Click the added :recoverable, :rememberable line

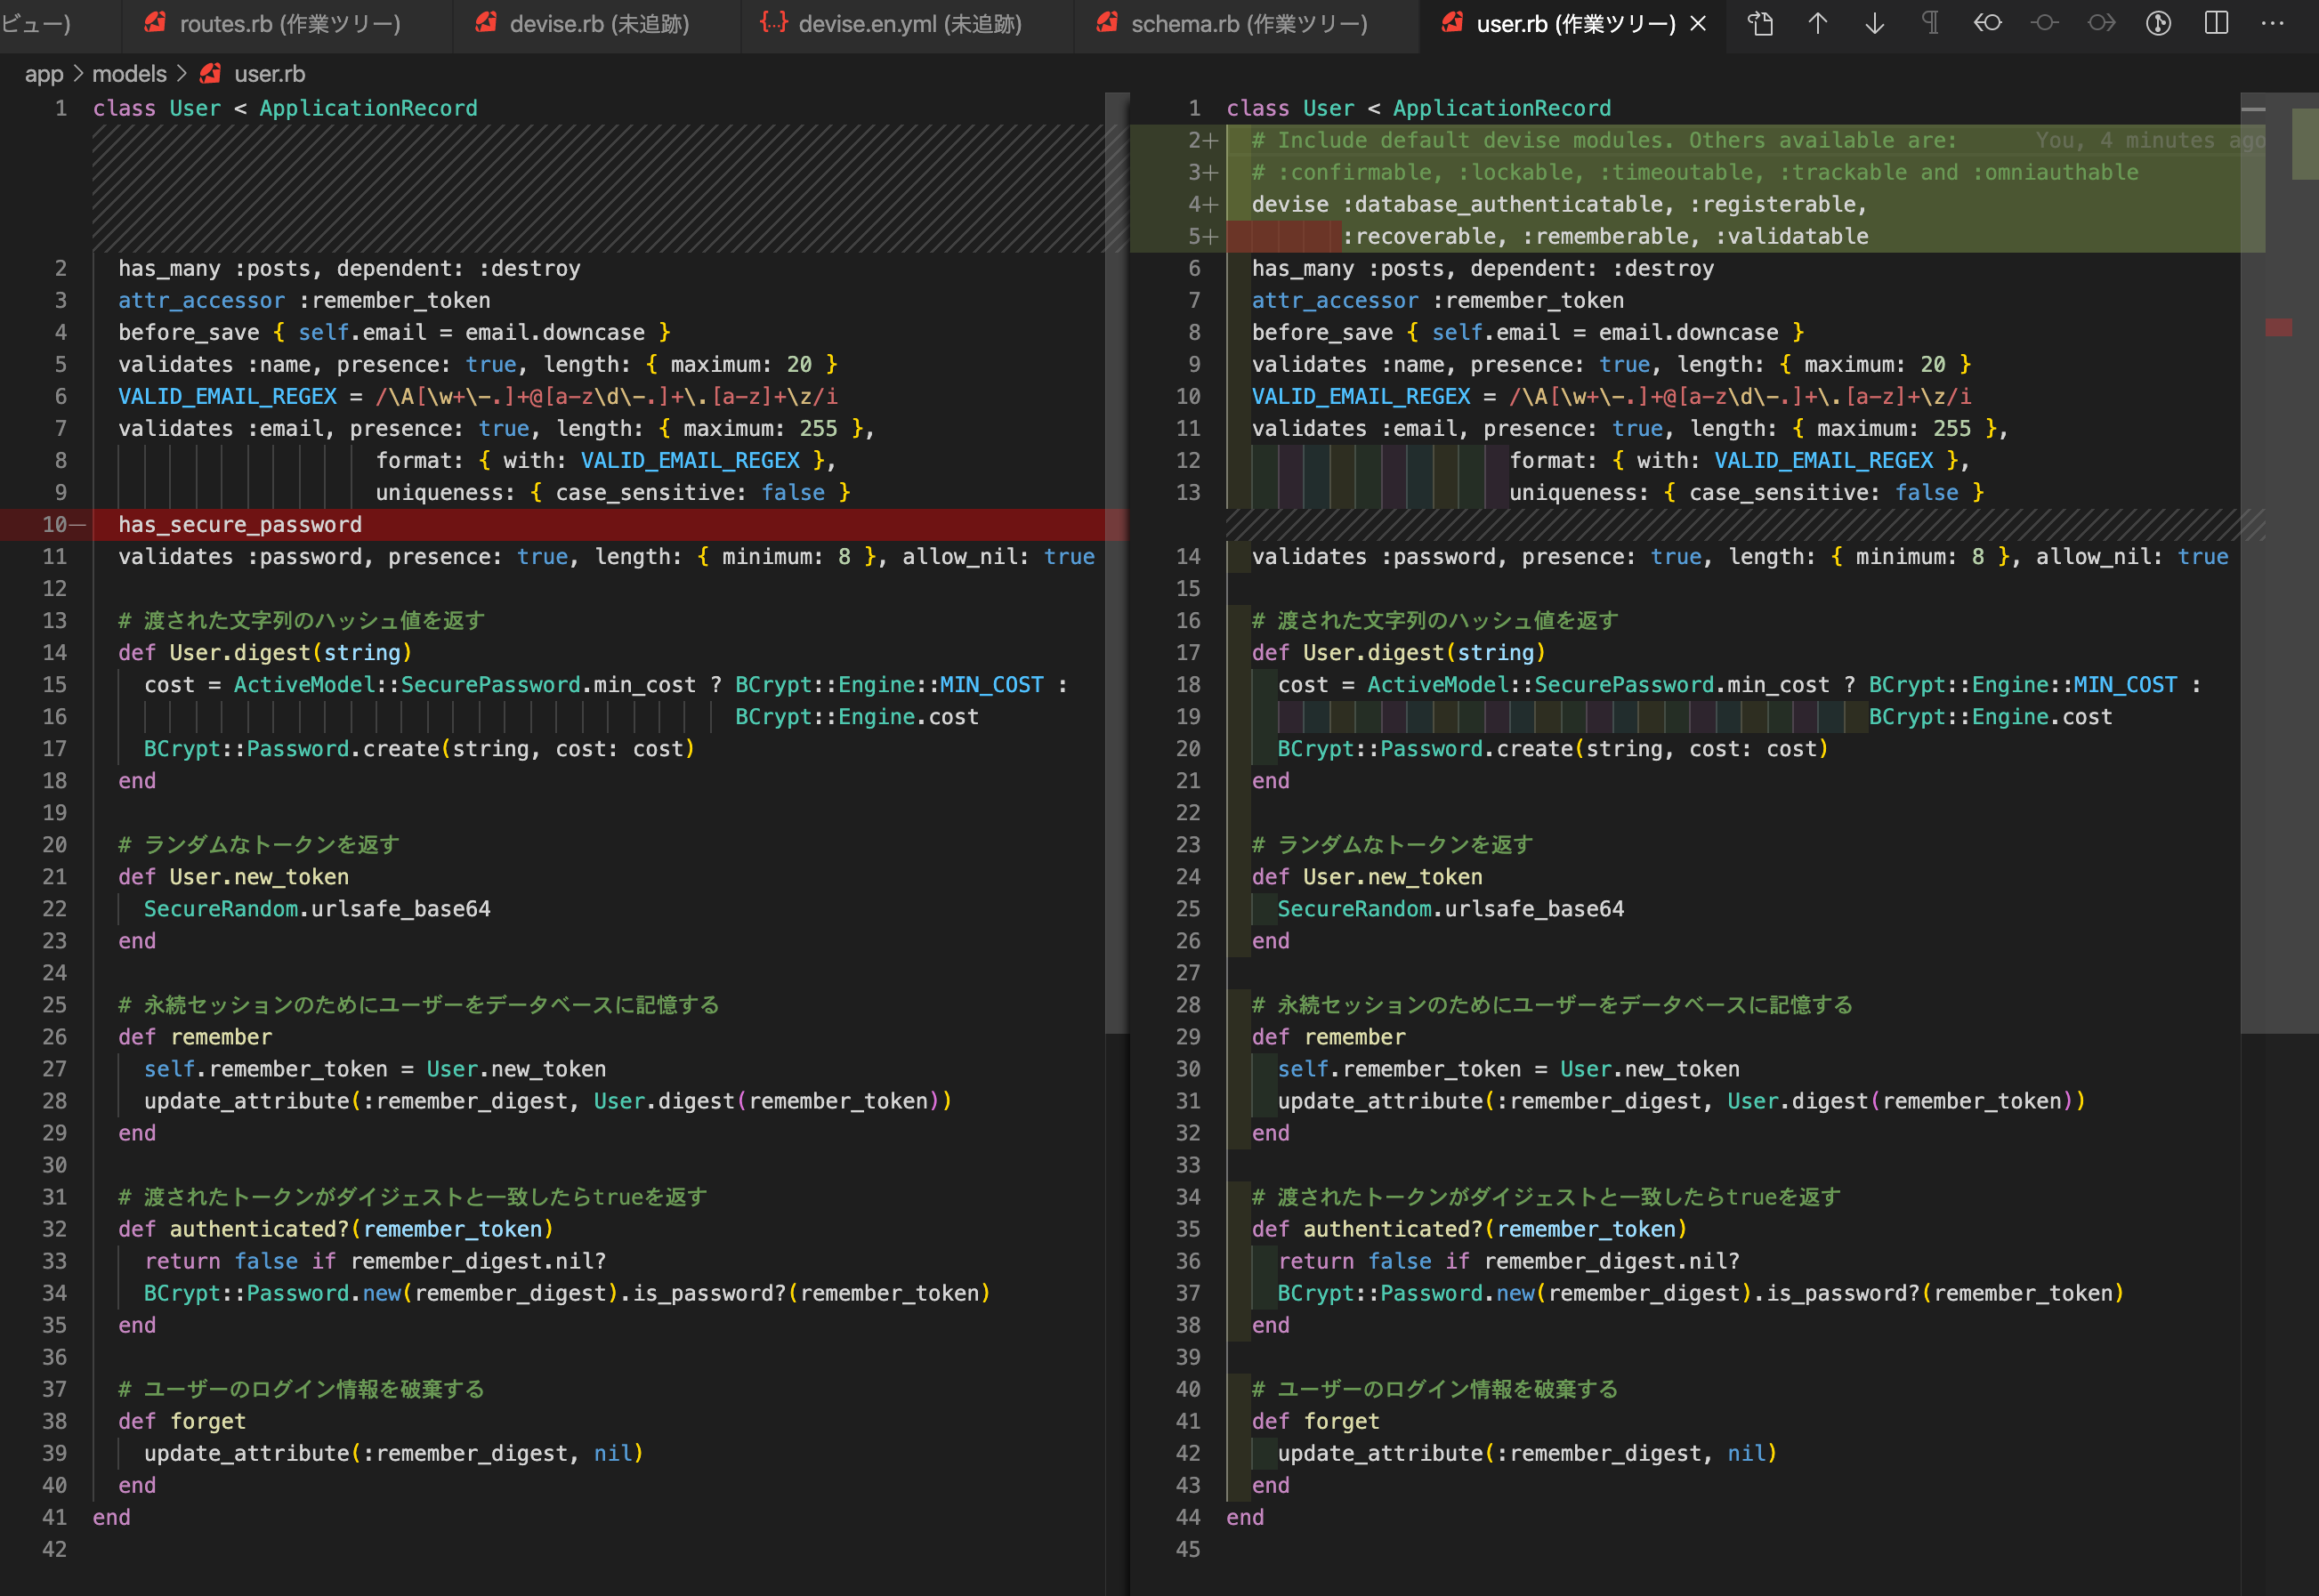[1604, 237]
